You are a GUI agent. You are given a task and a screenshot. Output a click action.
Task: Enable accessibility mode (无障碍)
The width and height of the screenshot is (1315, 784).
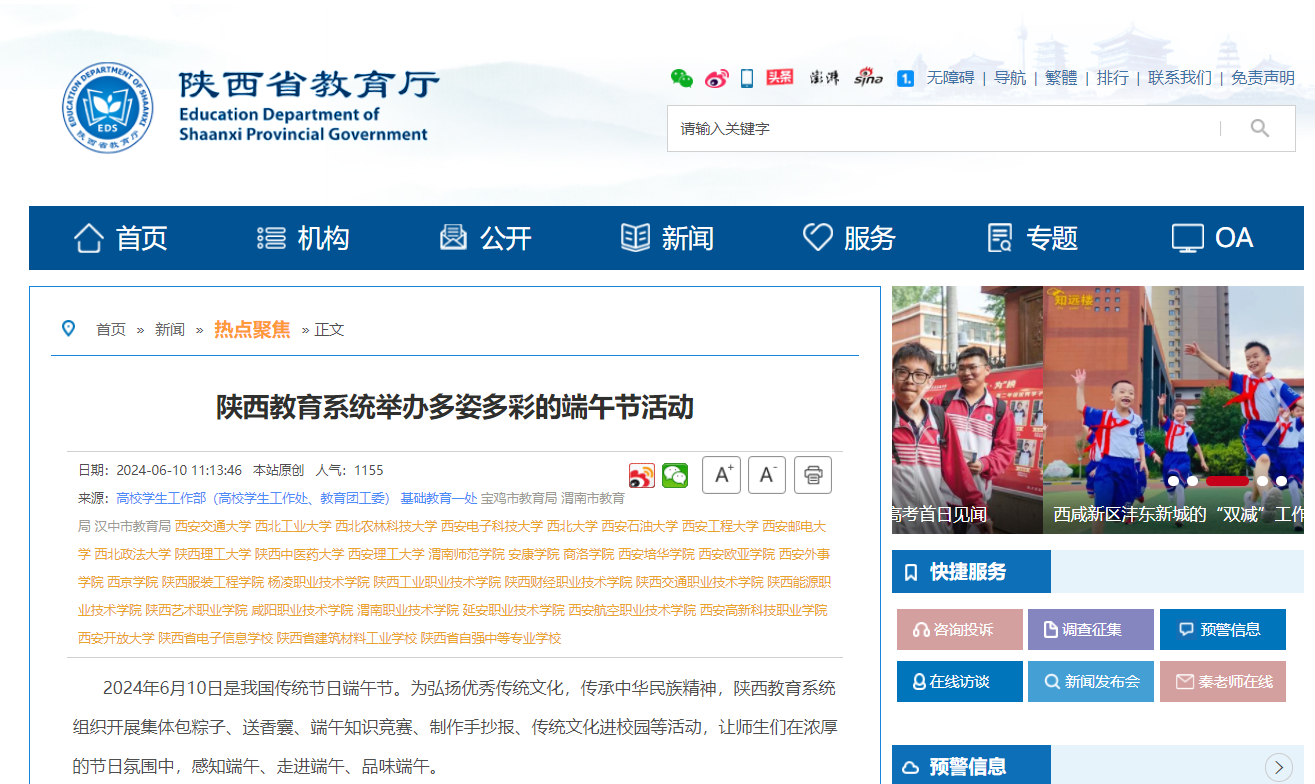point(950,78)
